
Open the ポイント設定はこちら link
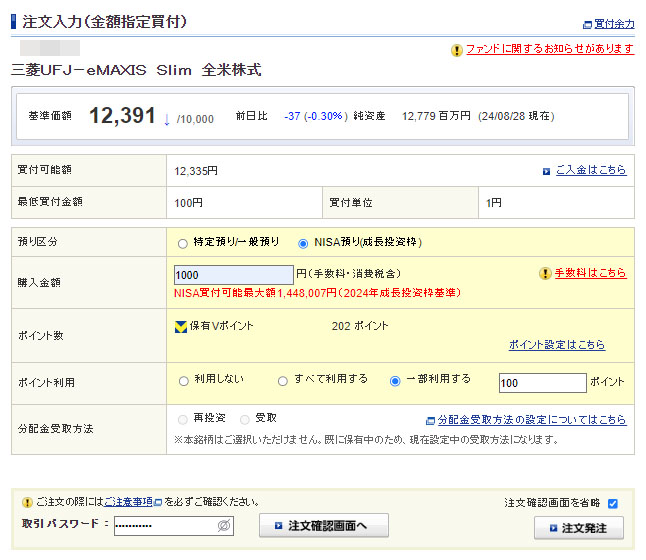[x=556, y=345]
